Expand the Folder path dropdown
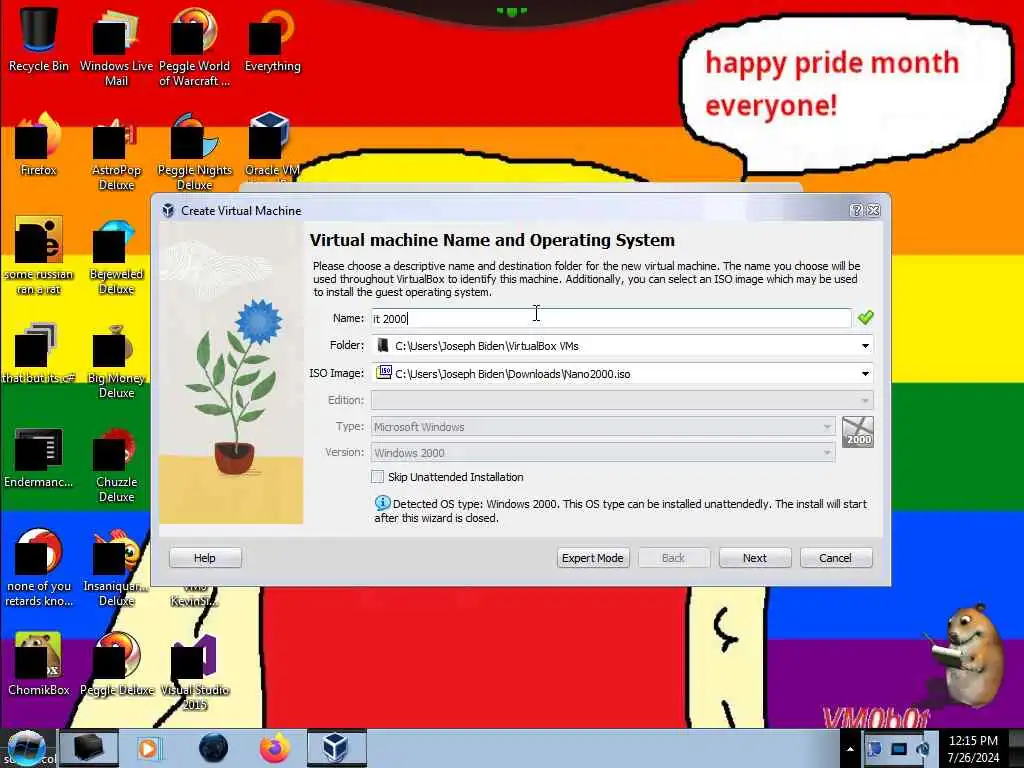The width and height of the screenshot is (1024, 768). (x=865, y=345)
